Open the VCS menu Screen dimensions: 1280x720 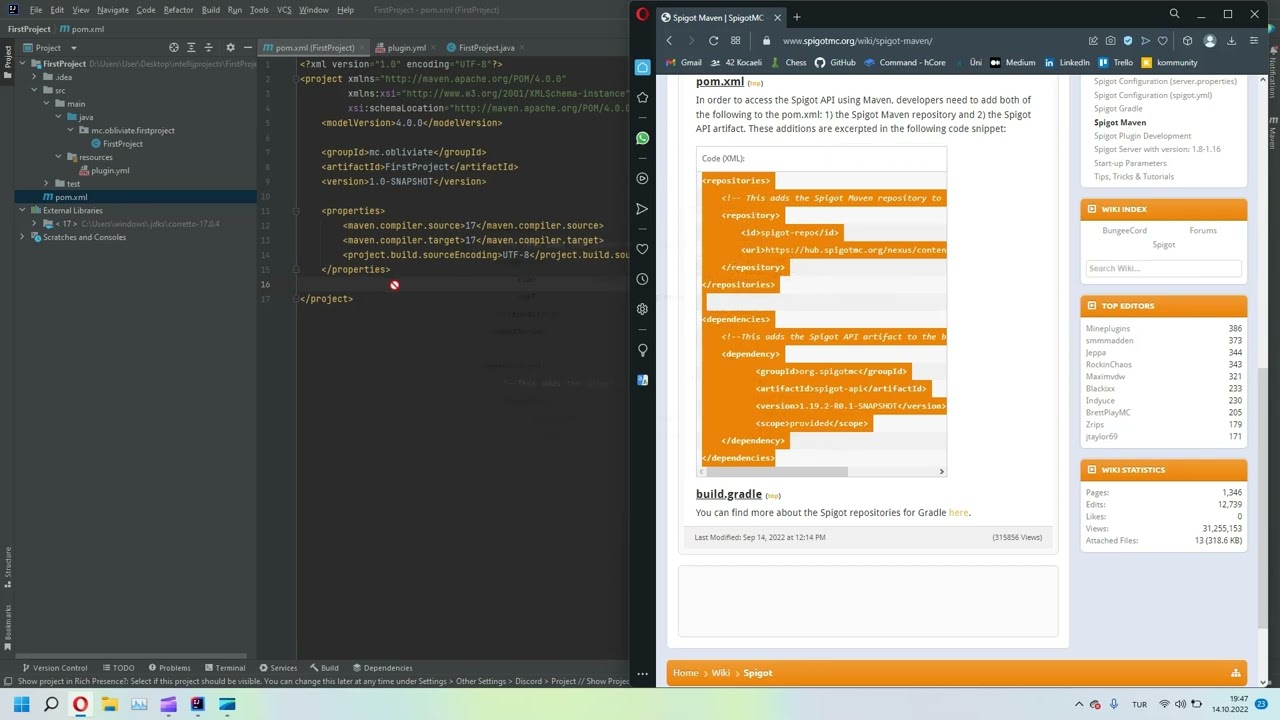point(284,10)
